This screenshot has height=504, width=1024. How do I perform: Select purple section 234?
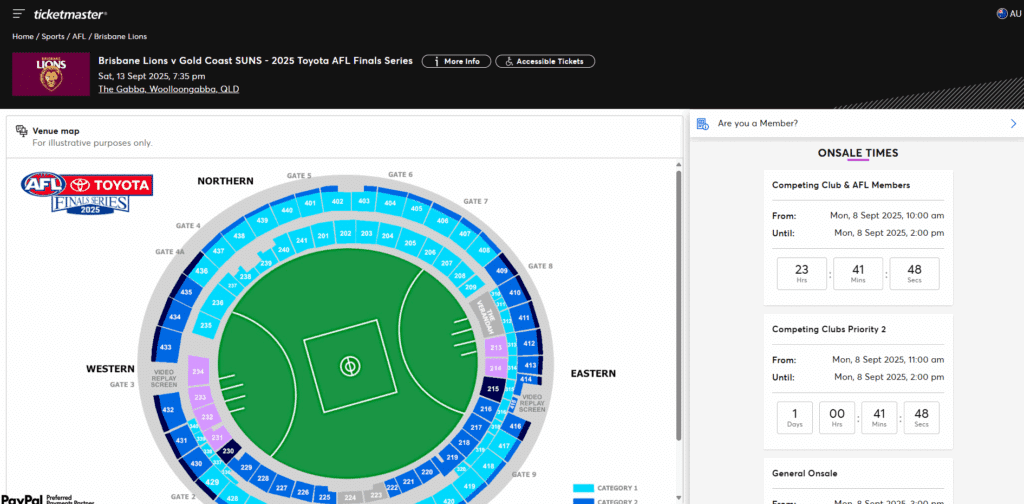click(x=198, y=371)
